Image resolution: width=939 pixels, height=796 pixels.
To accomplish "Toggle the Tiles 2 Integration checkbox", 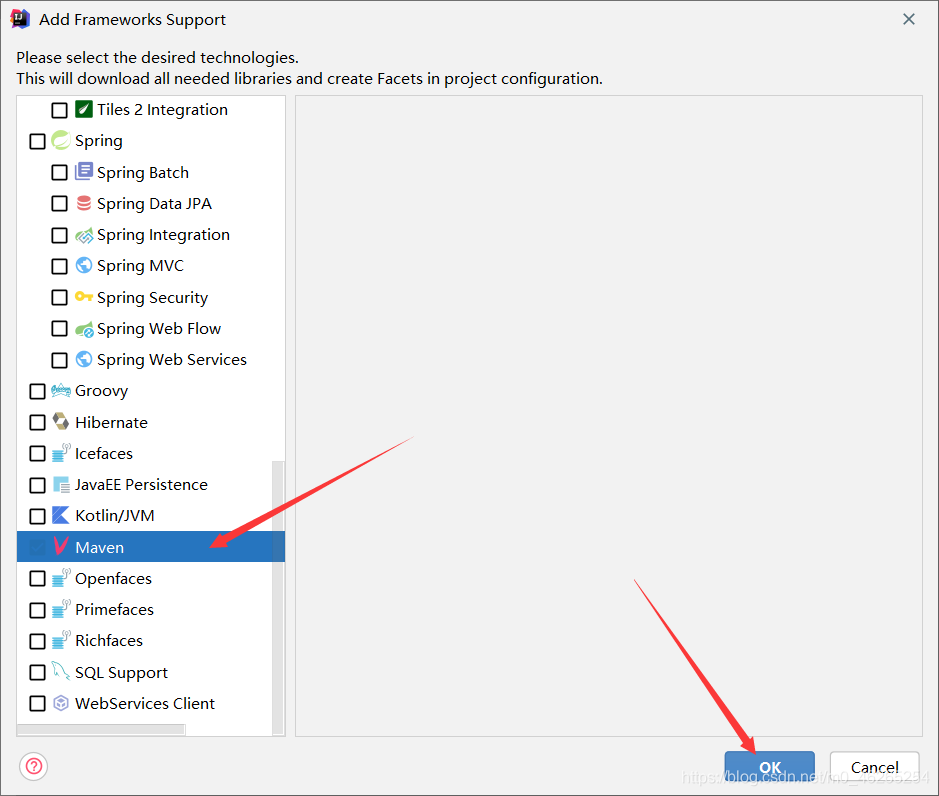I will coord(60,110).
